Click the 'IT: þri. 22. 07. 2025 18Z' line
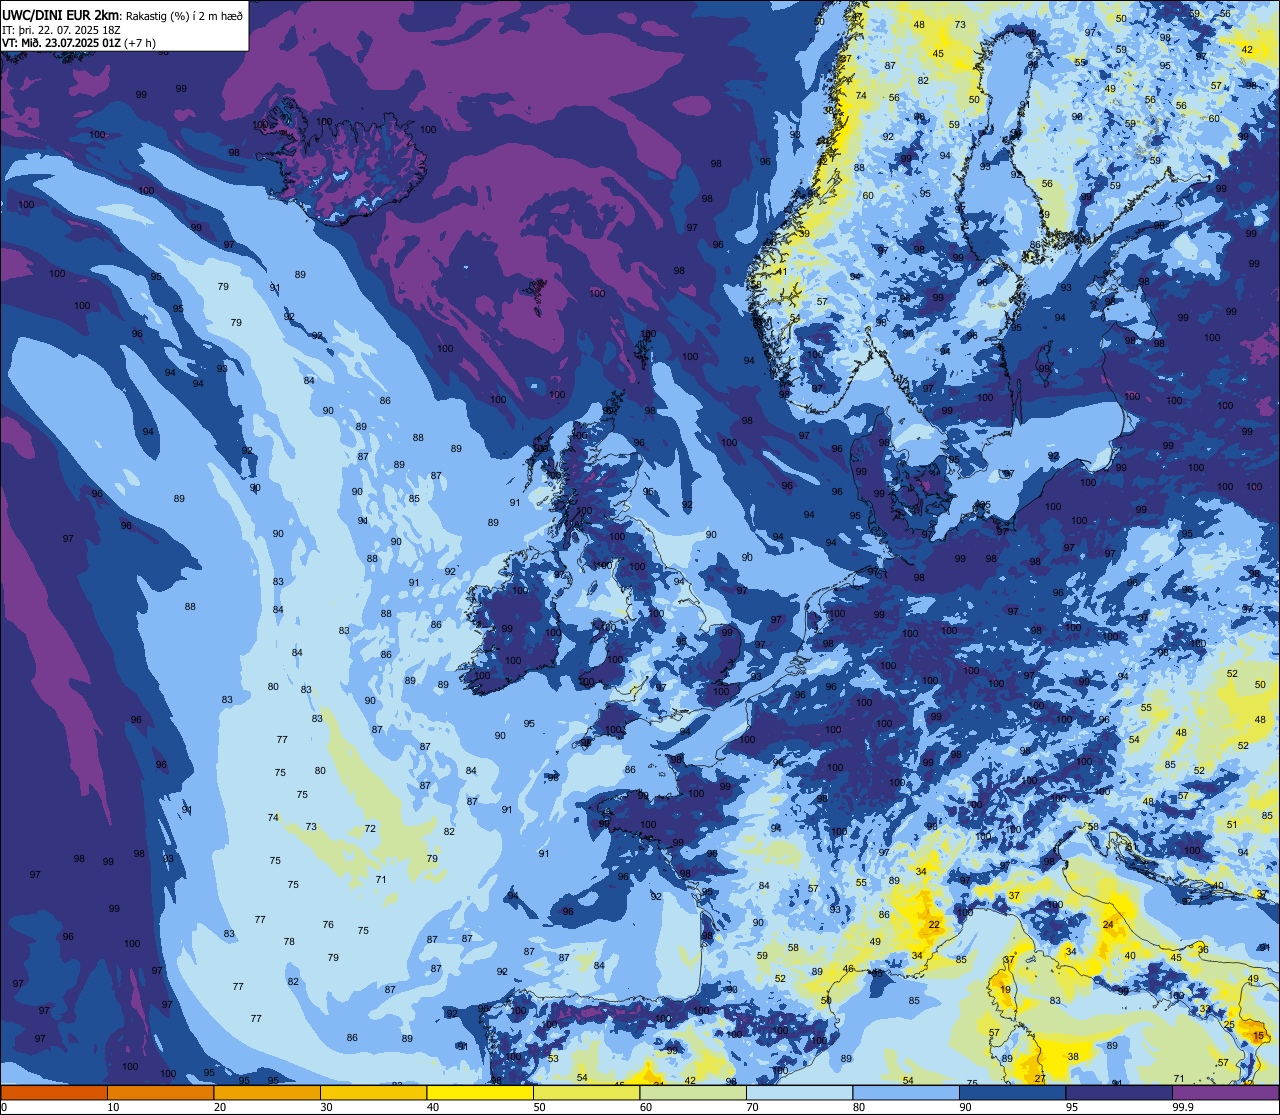This screenshot has height=1115, width=1280. pyautogui.click(x=61, y=29)
